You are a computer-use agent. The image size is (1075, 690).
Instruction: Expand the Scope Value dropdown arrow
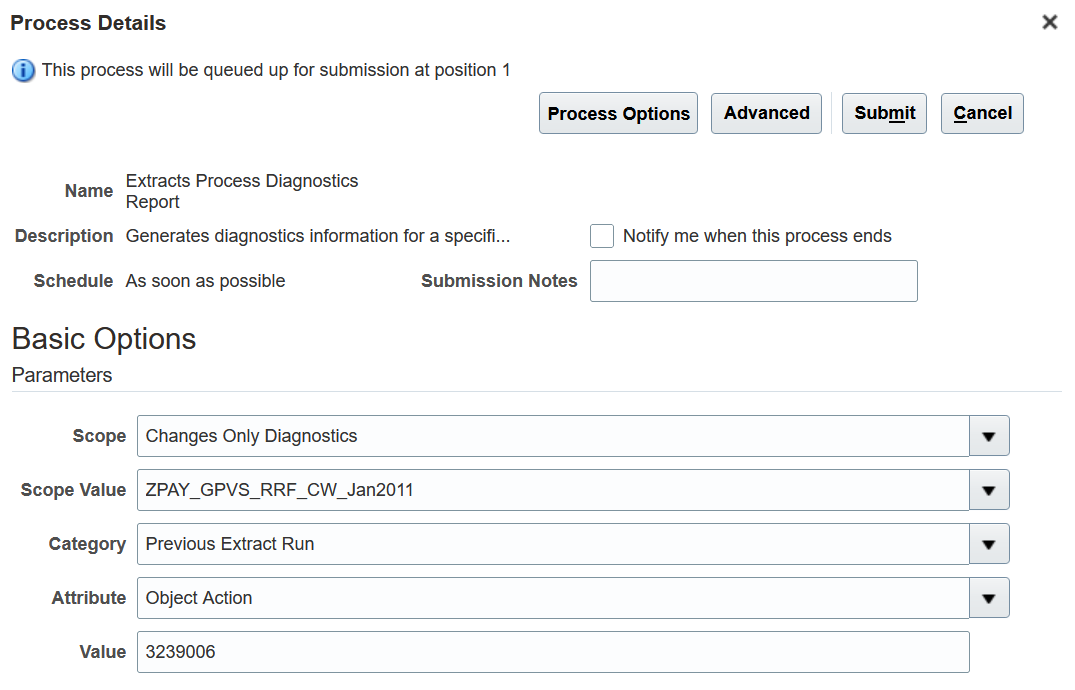989,490
